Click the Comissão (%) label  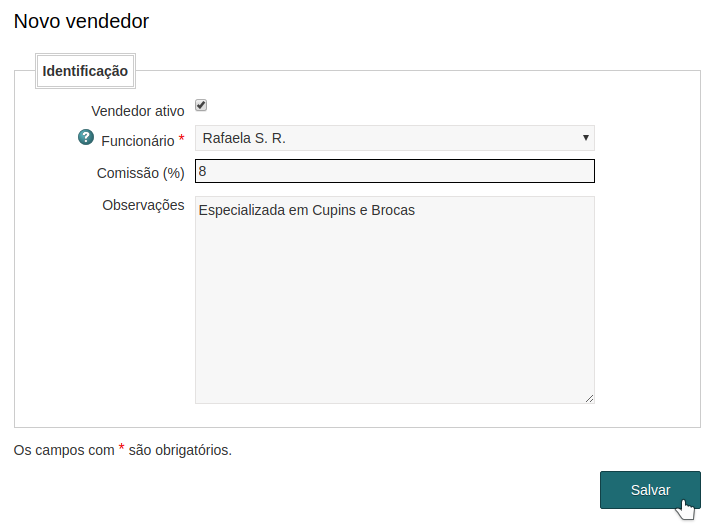140,173
